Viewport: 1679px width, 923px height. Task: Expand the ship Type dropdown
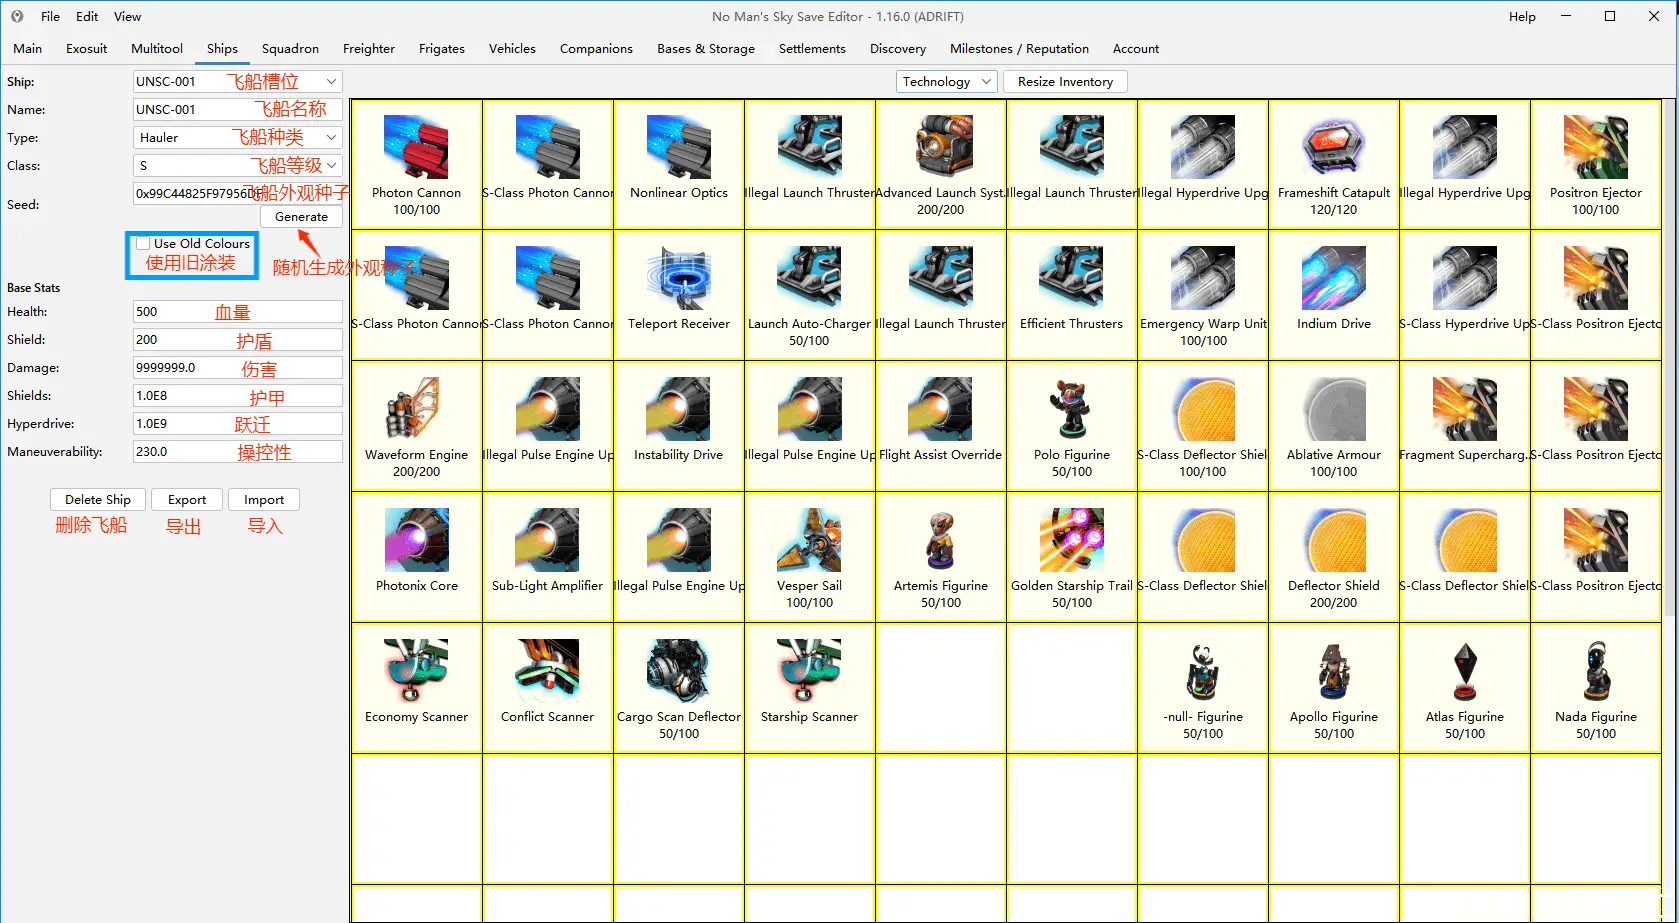click(238, 138)
